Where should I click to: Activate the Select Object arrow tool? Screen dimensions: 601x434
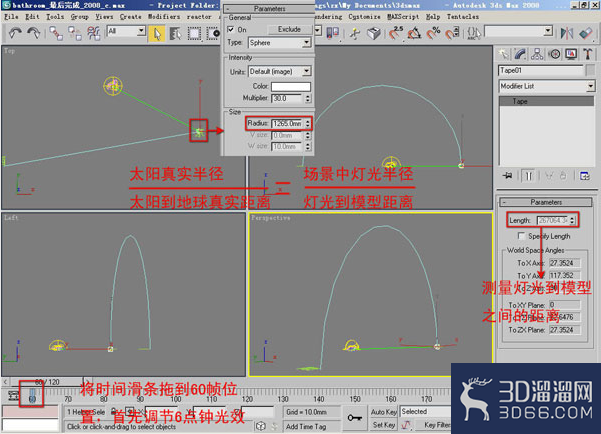157,33
